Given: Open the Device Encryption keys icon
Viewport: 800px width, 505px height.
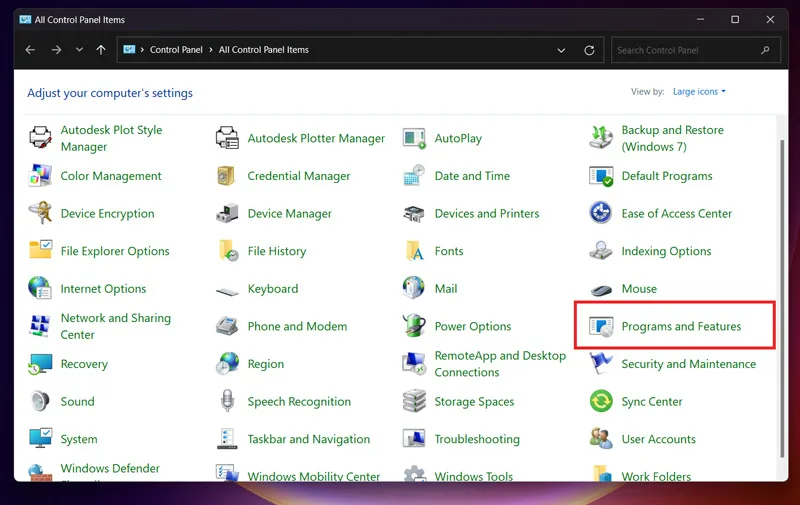Looking at the screenshot, I should pos(40,213).
